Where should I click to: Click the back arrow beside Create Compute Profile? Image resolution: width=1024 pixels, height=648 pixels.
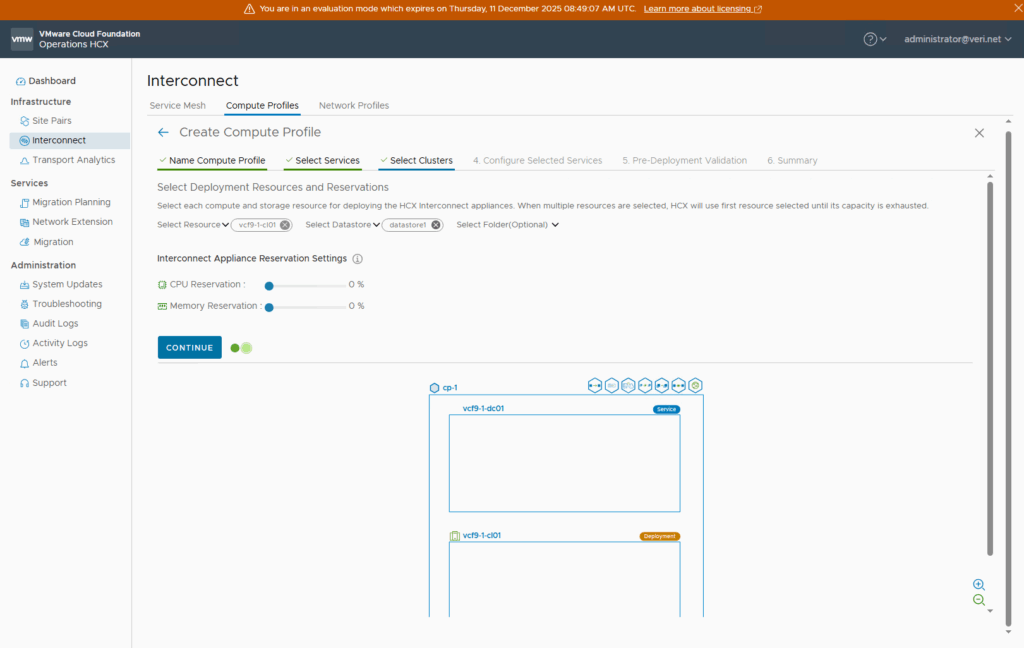(164, 132)
